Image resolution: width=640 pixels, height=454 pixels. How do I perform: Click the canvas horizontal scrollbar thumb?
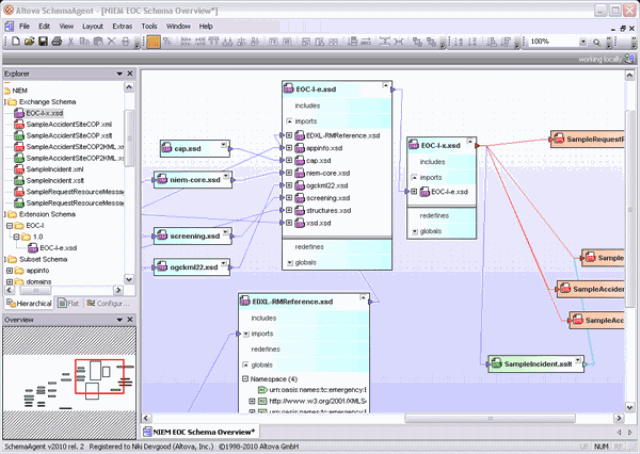[x=490, y=418]
